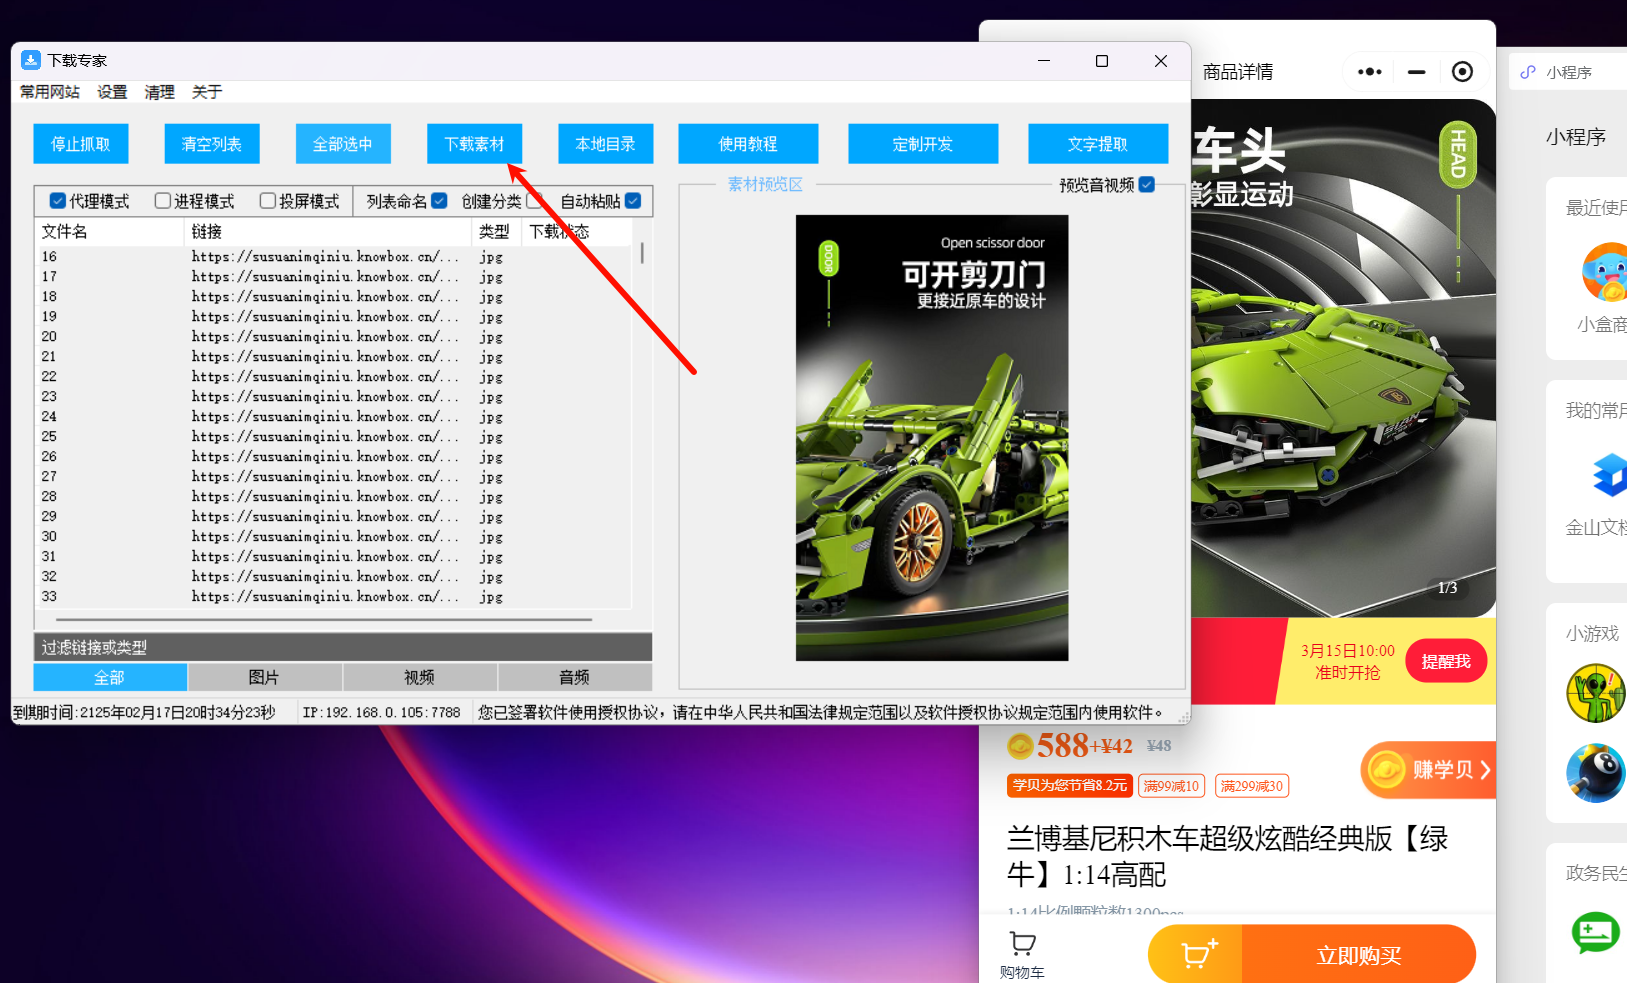Click the 购物车 cart icon at bottom
This screenshot has height=983, width=1627.
click(x=1022, y=943)
